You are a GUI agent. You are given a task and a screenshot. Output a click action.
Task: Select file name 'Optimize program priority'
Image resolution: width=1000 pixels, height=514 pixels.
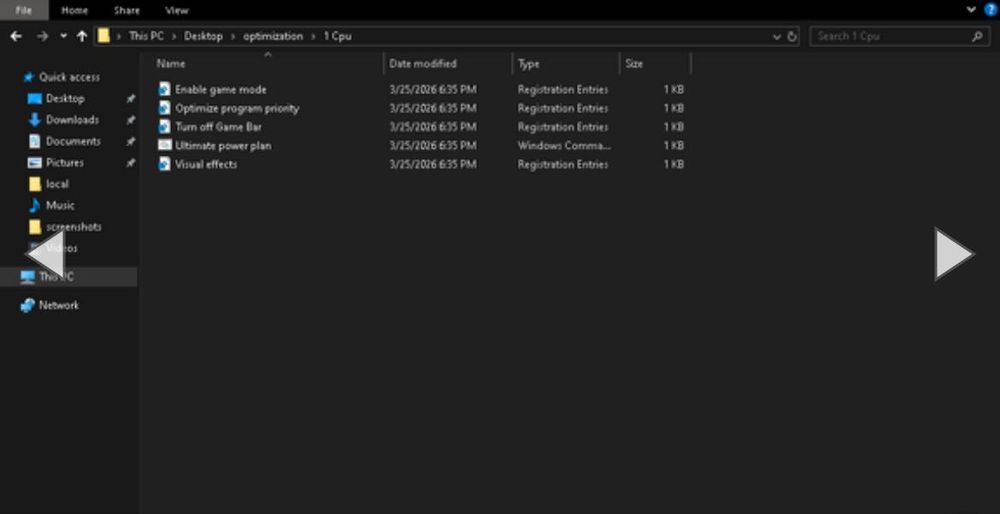[x=237, y=108]
